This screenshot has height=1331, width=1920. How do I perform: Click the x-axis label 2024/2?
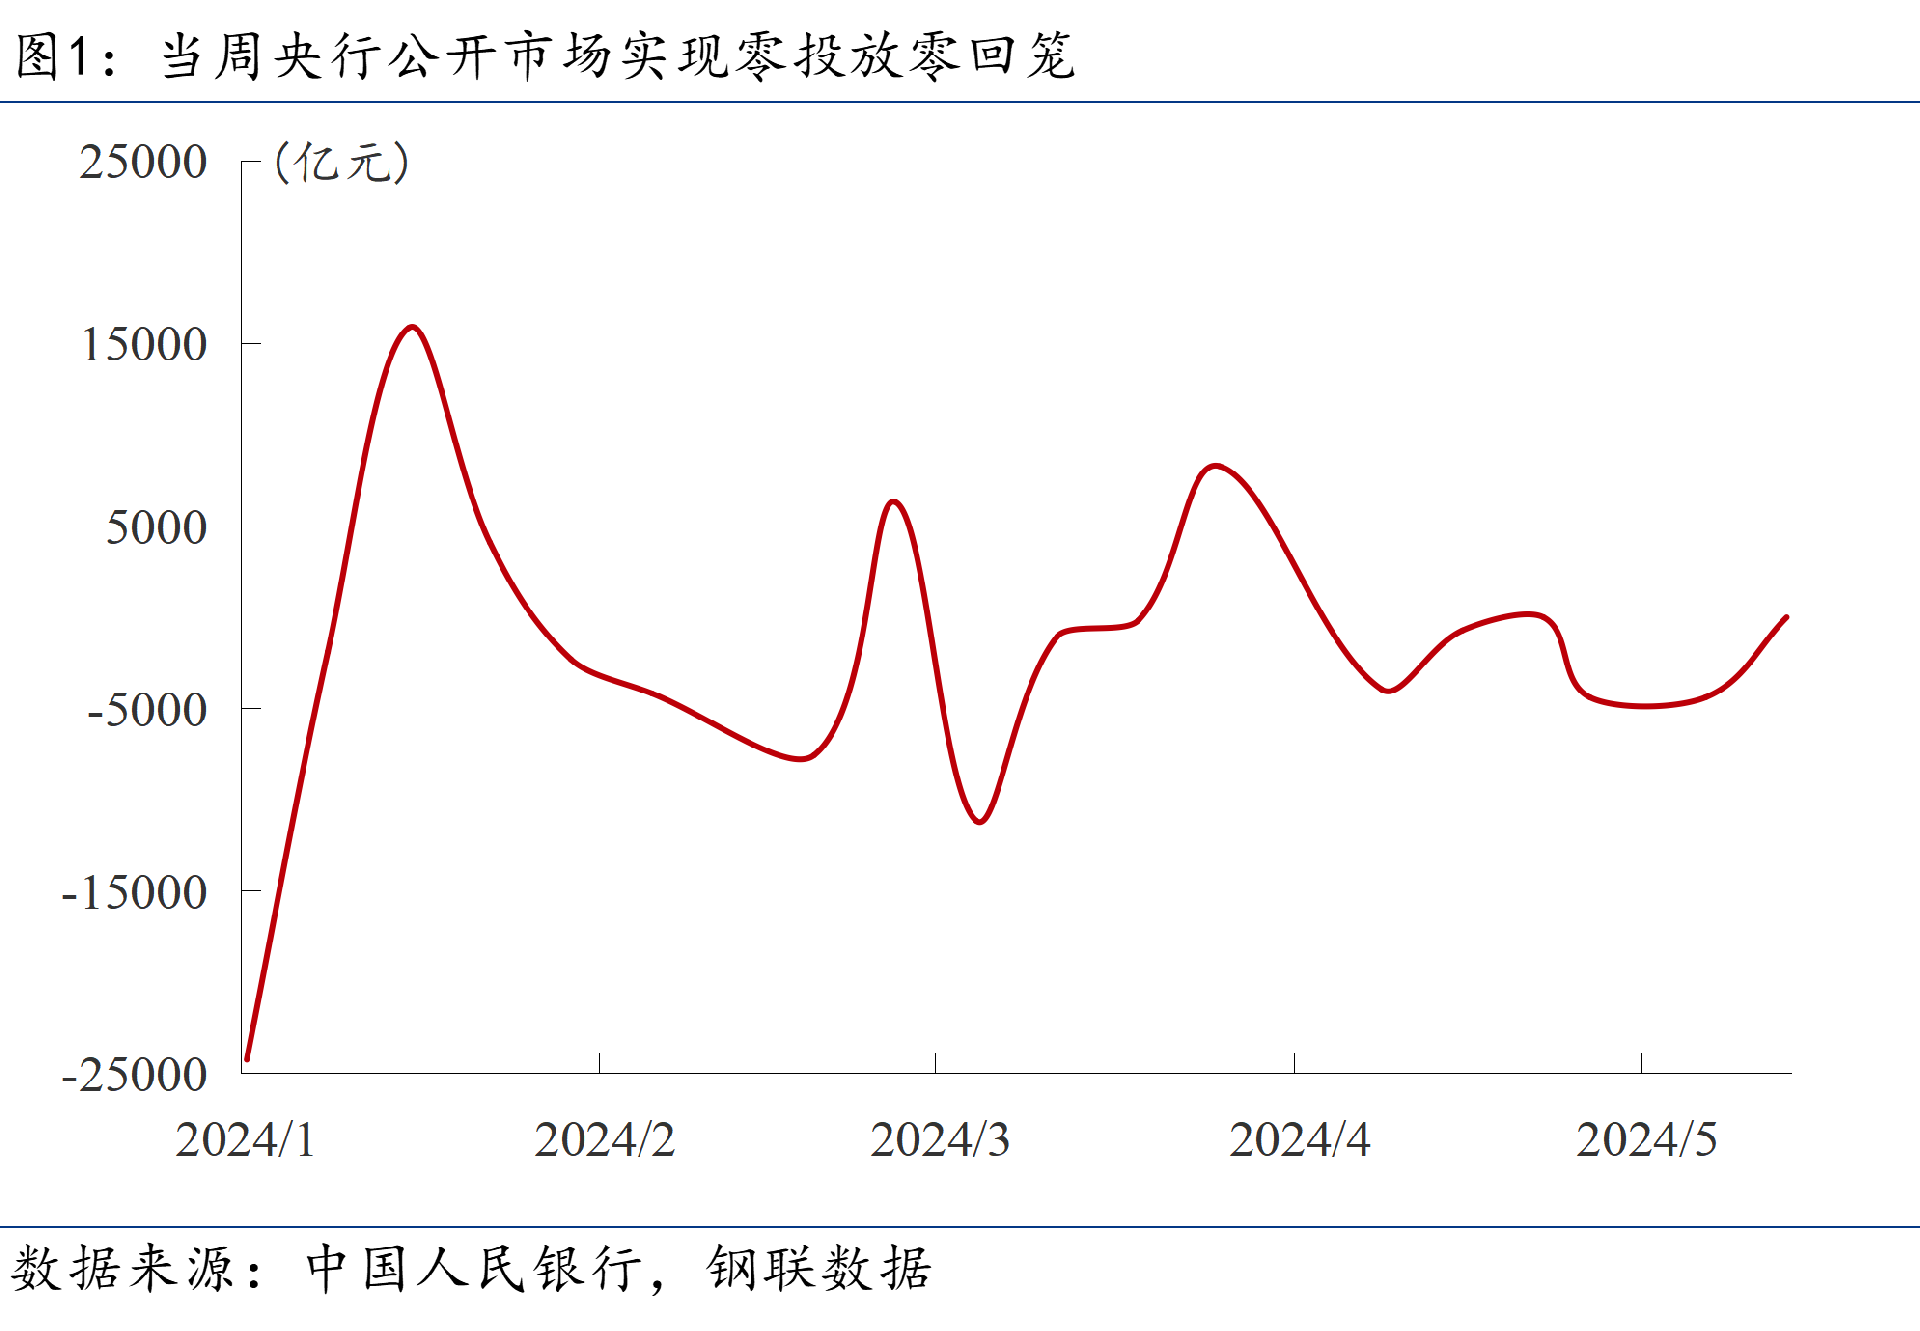[x=604, y=1140]
